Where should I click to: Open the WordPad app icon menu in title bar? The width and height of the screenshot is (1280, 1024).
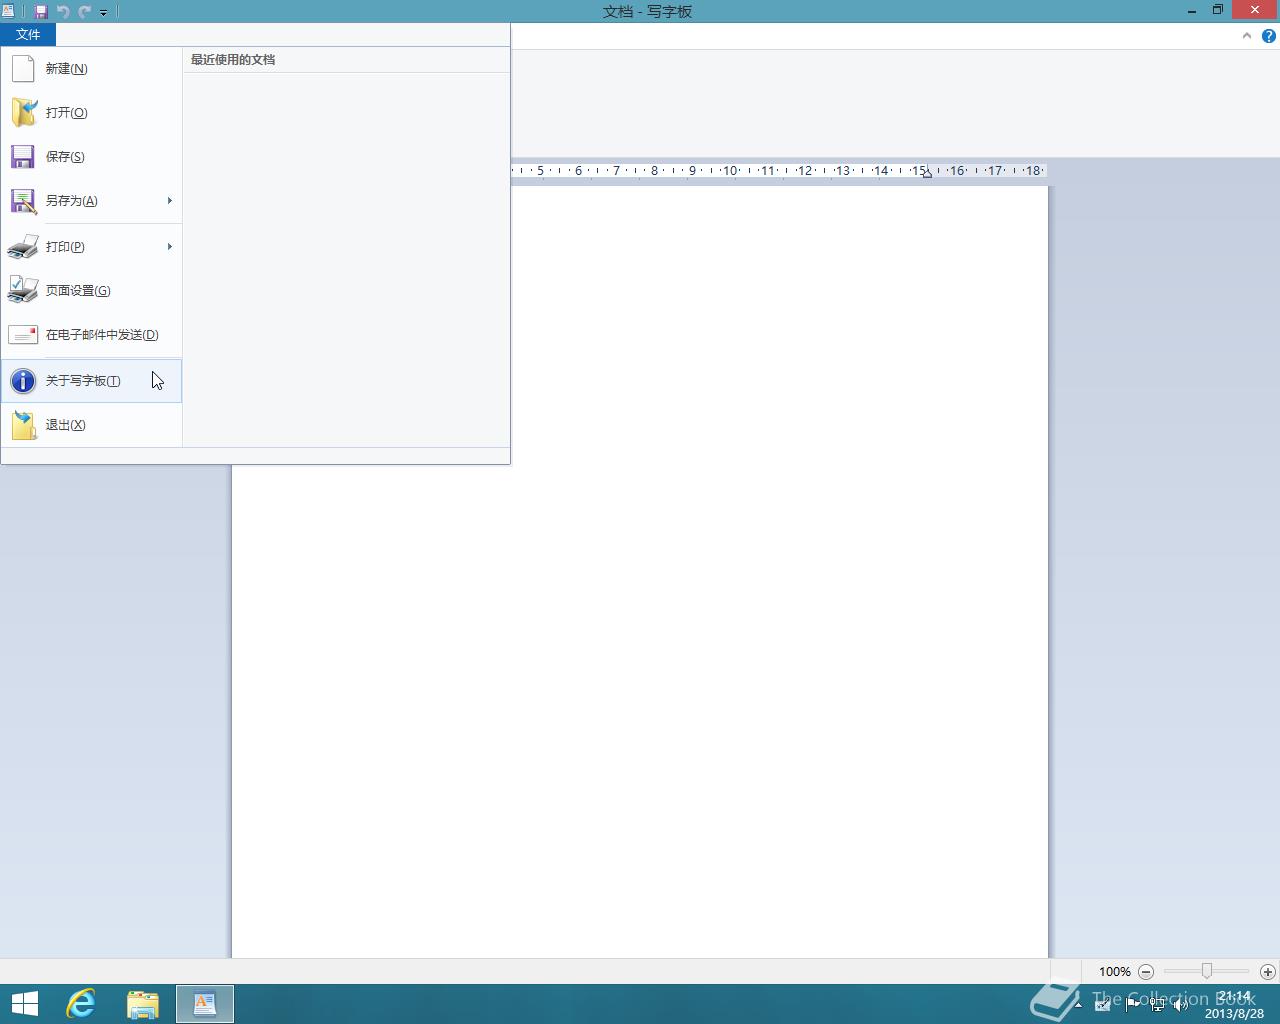8,12
